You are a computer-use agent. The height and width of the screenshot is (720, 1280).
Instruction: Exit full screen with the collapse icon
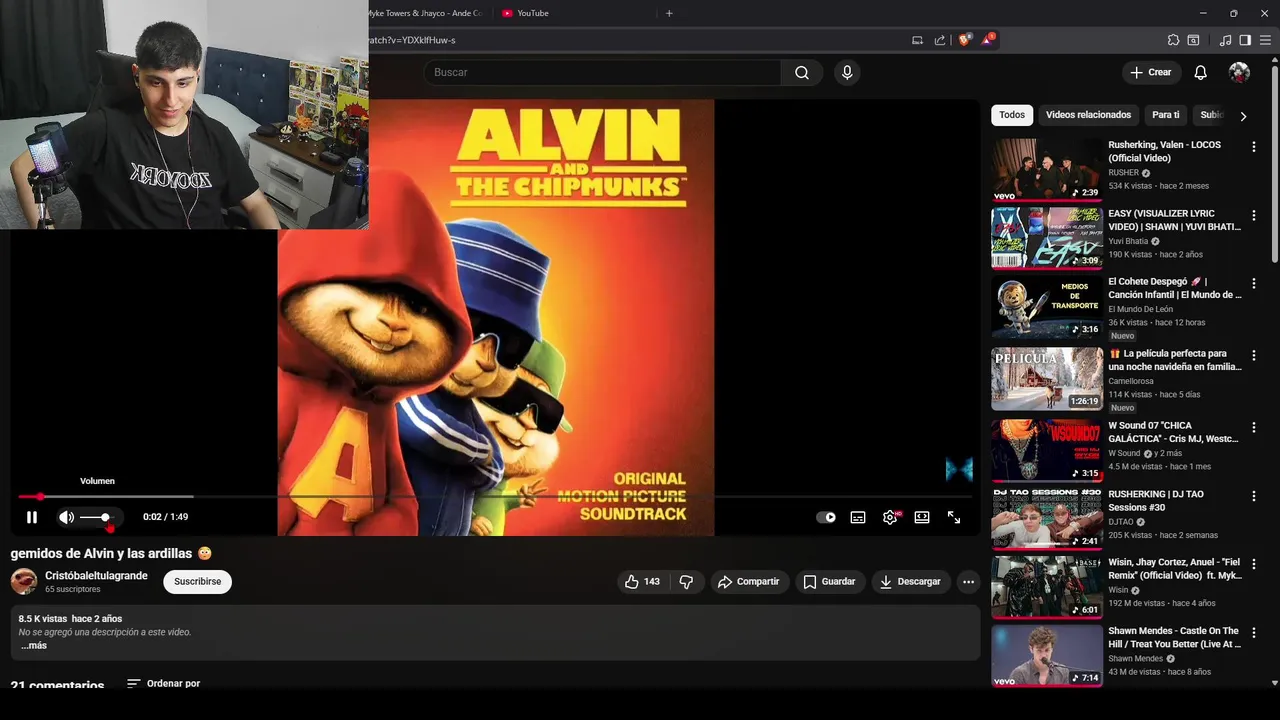(954, 517)
